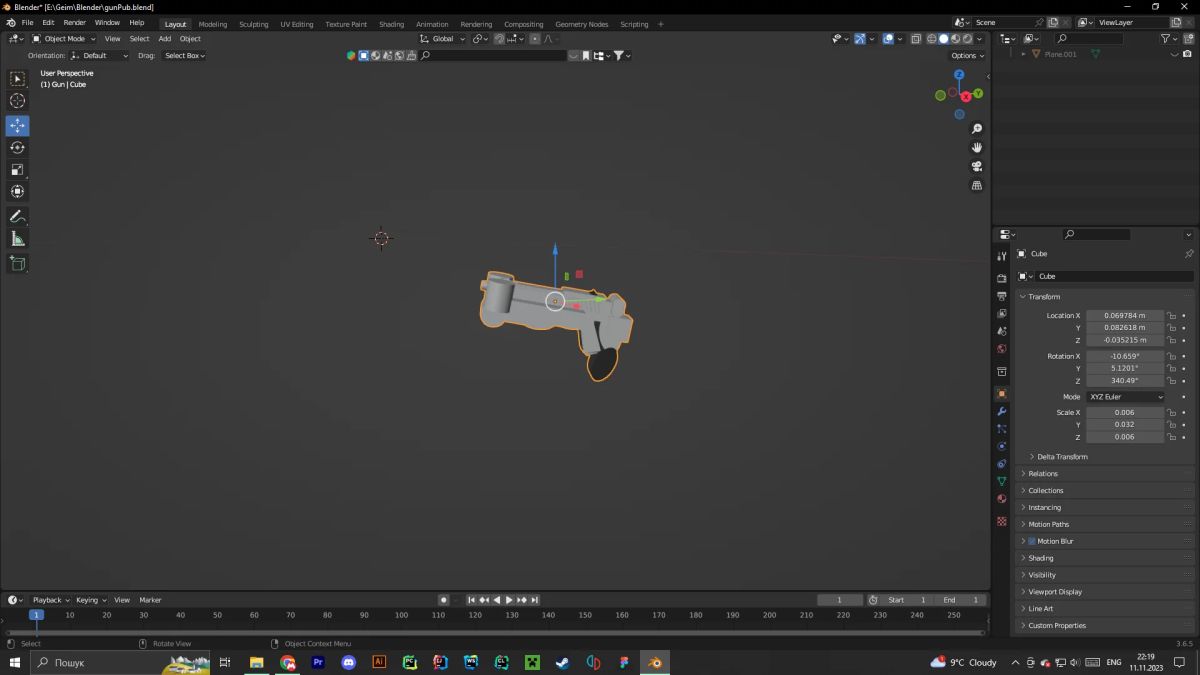Activate the Rotate tool
This screenshot has height=675, width=1200.
(x=18, y=147)
